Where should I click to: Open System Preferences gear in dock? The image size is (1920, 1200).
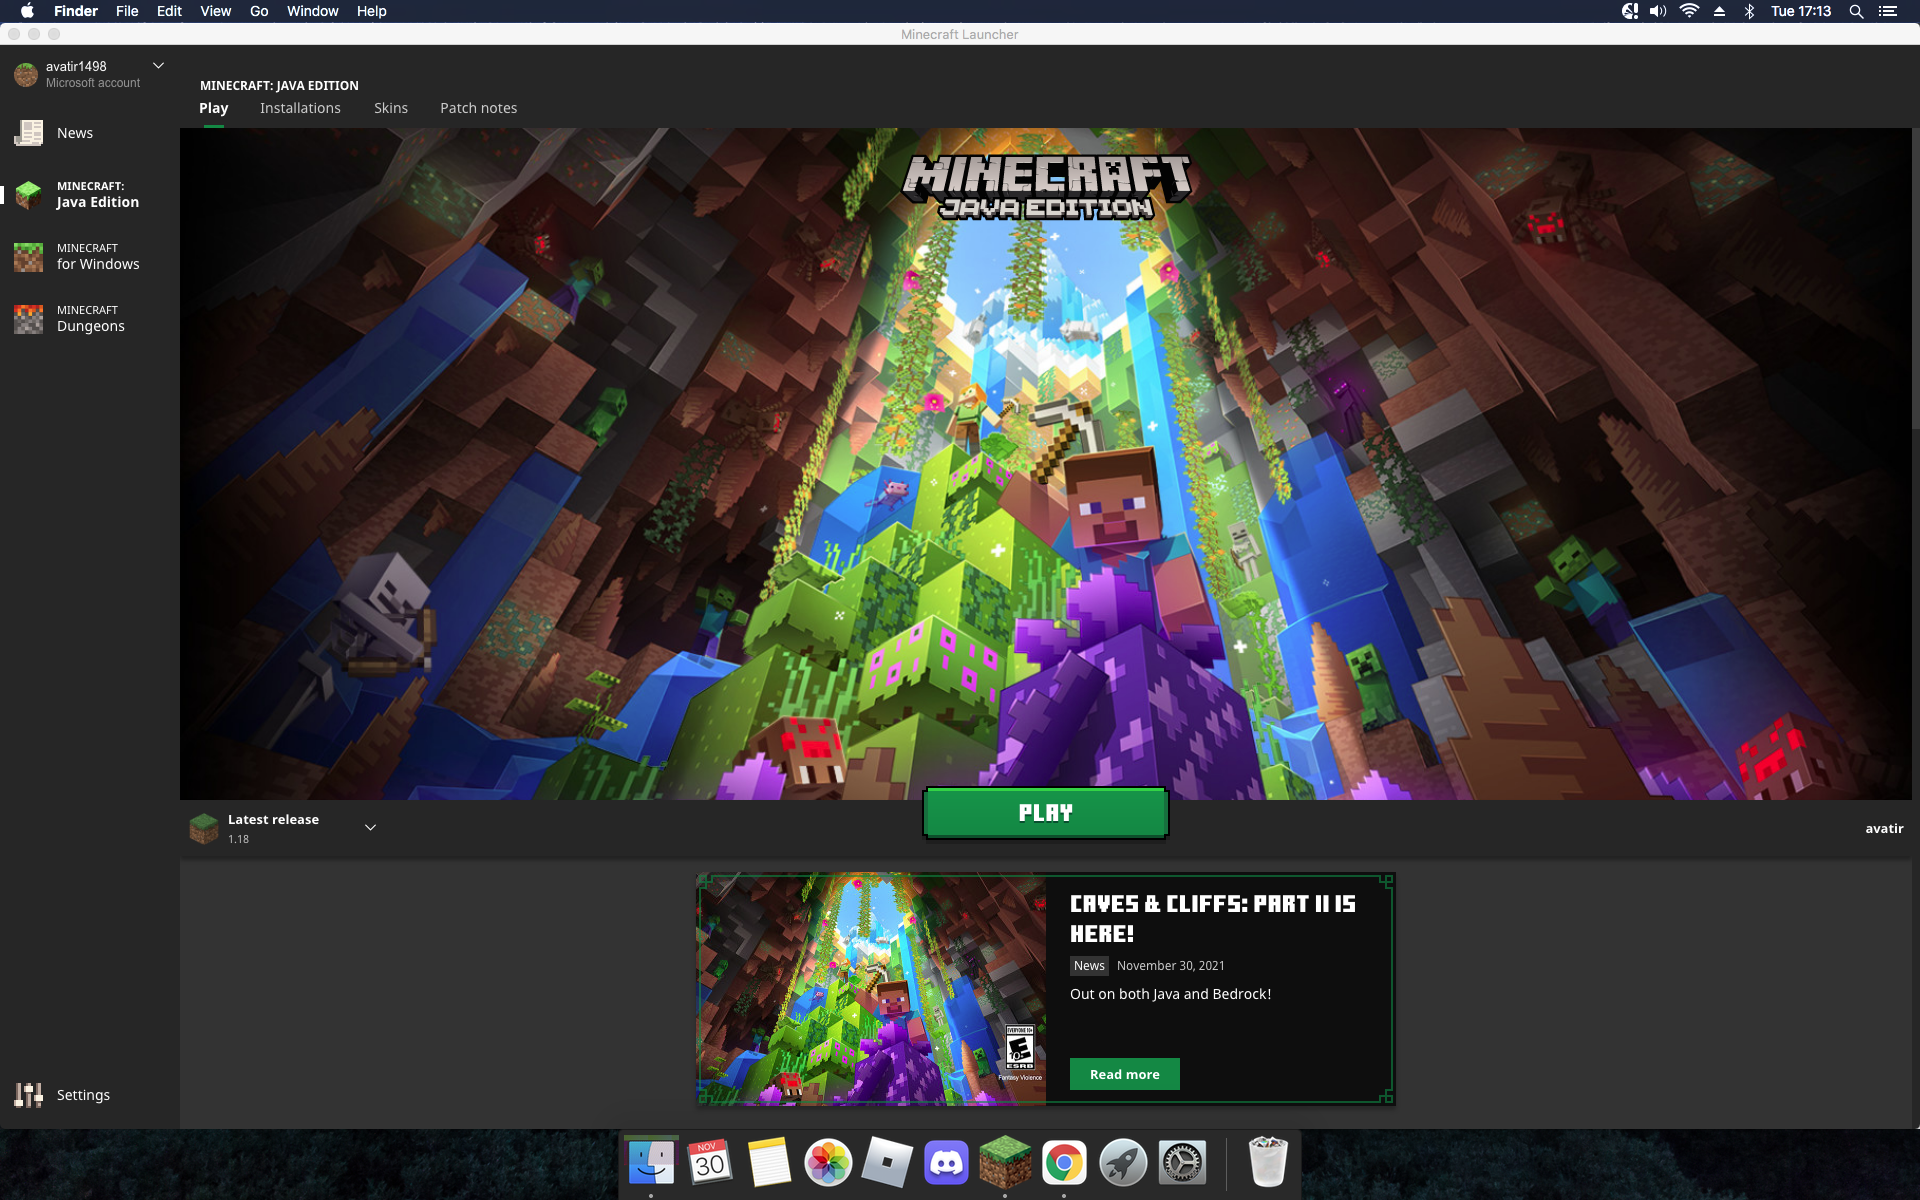click(x=1182, y=1163)
